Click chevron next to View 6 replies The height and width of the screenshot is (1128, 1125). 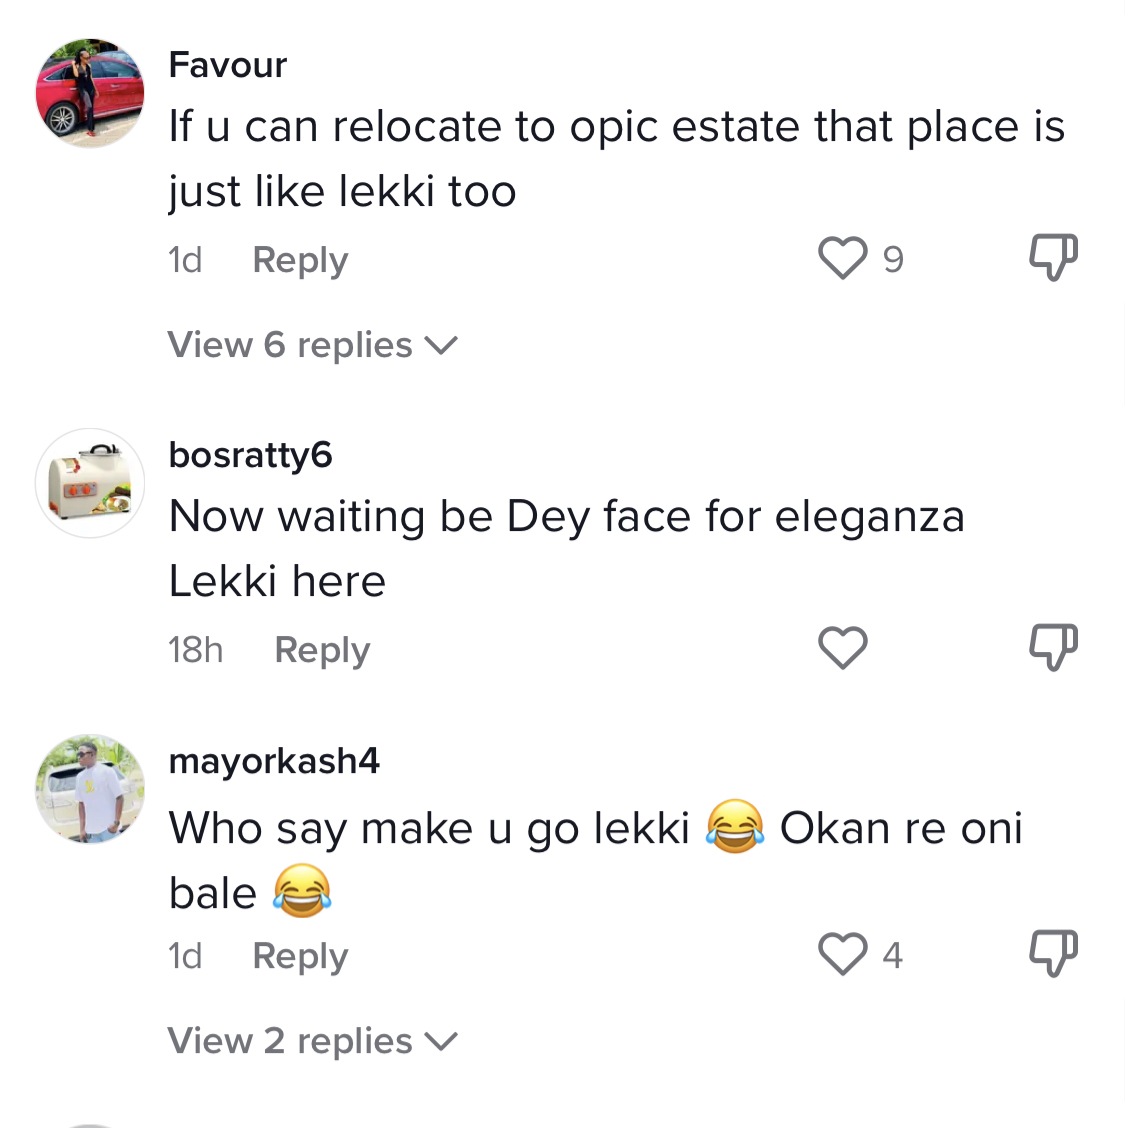[x=441, y=346]
